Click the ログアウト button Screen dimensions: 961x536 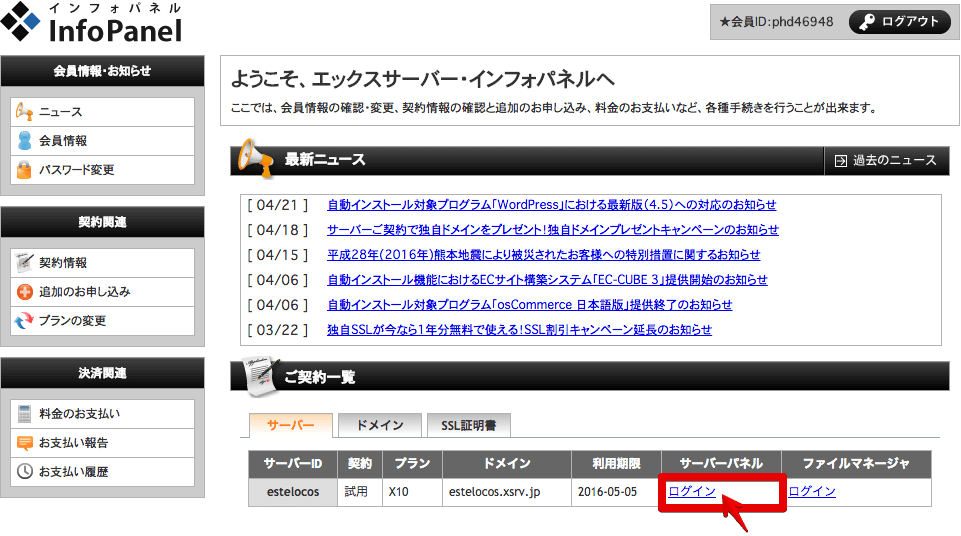coord(900,22)
